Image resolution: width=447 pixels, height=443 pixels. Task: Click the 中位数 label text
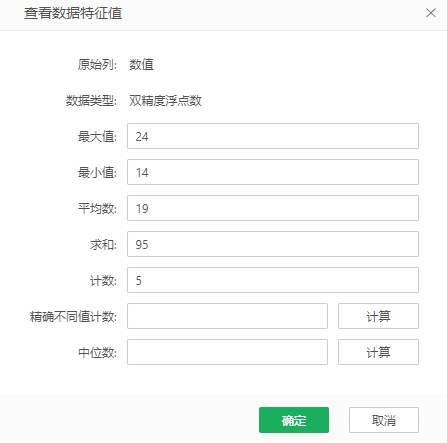pos(97,352)
